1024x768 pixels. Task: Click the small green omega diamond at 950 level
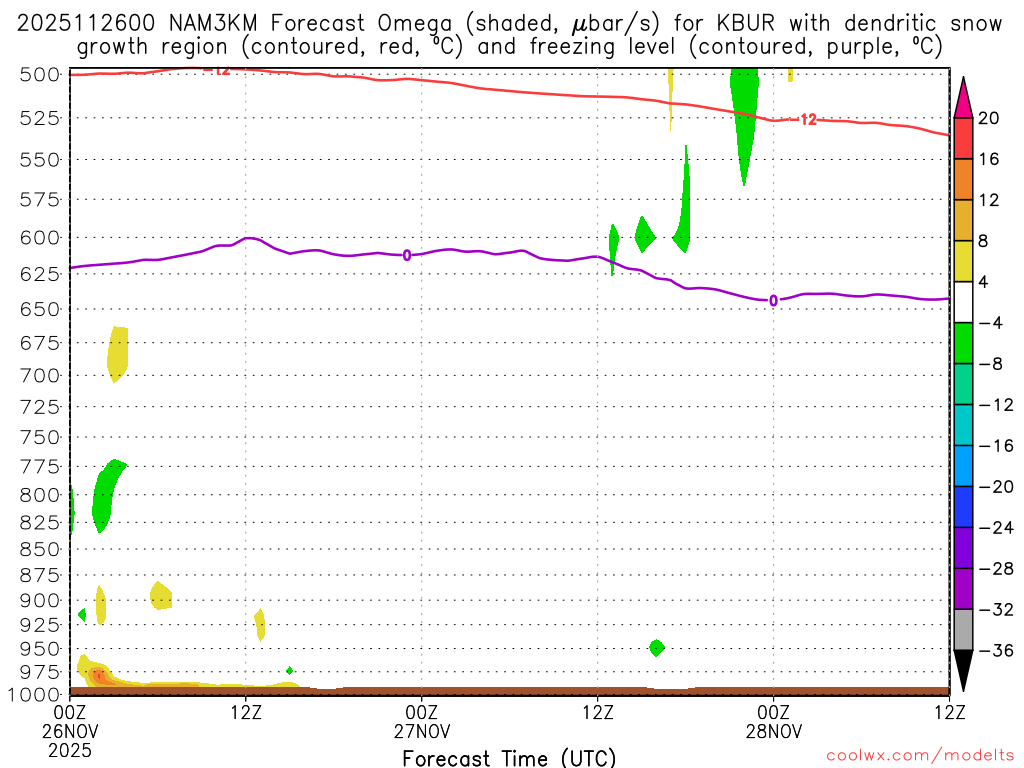tap(657, 648)
